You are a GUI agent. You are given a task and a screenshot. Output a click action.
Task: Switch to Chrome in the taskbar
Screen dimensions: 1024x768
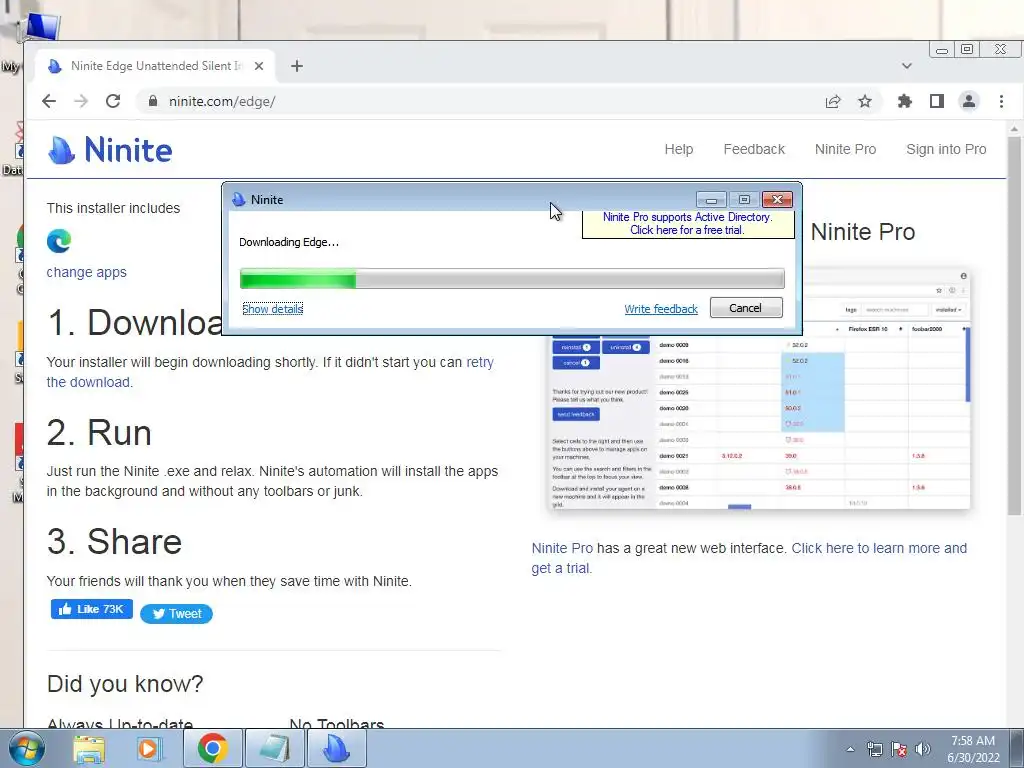point(212,749)
